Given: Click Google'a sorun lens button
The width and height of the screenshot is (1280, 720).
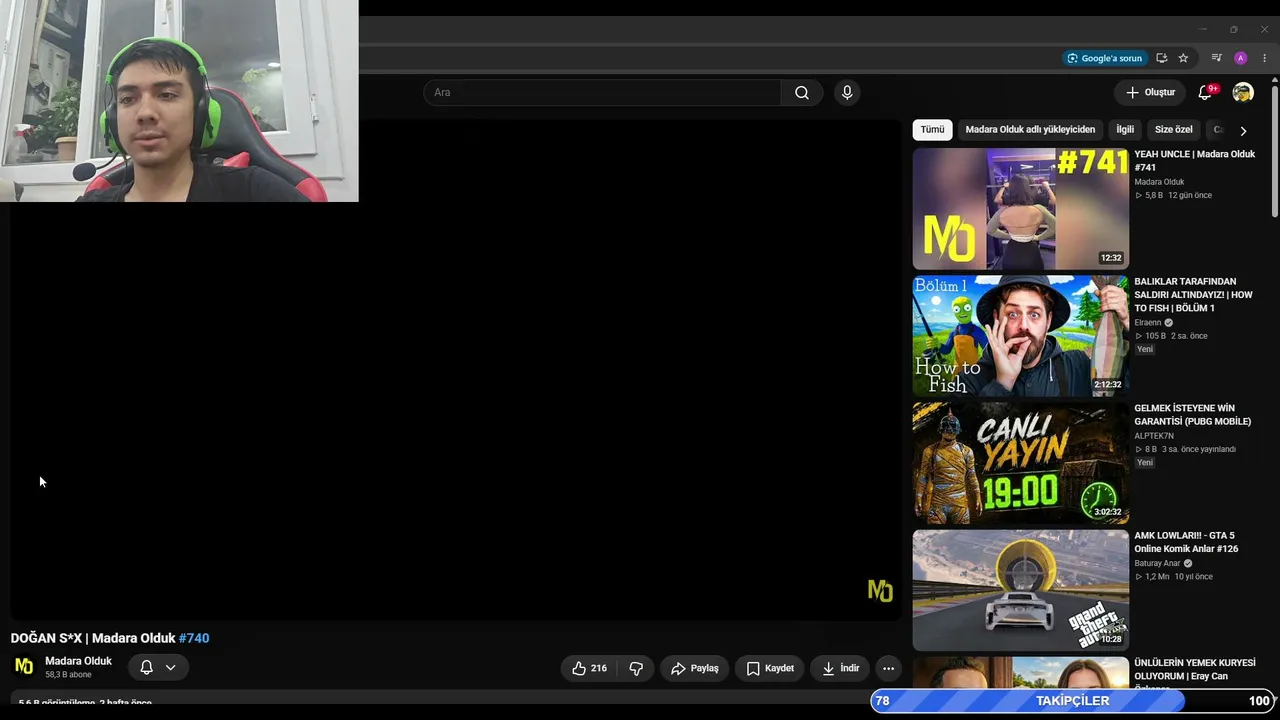Looking at the screenshot, I should click(1104, 58).
